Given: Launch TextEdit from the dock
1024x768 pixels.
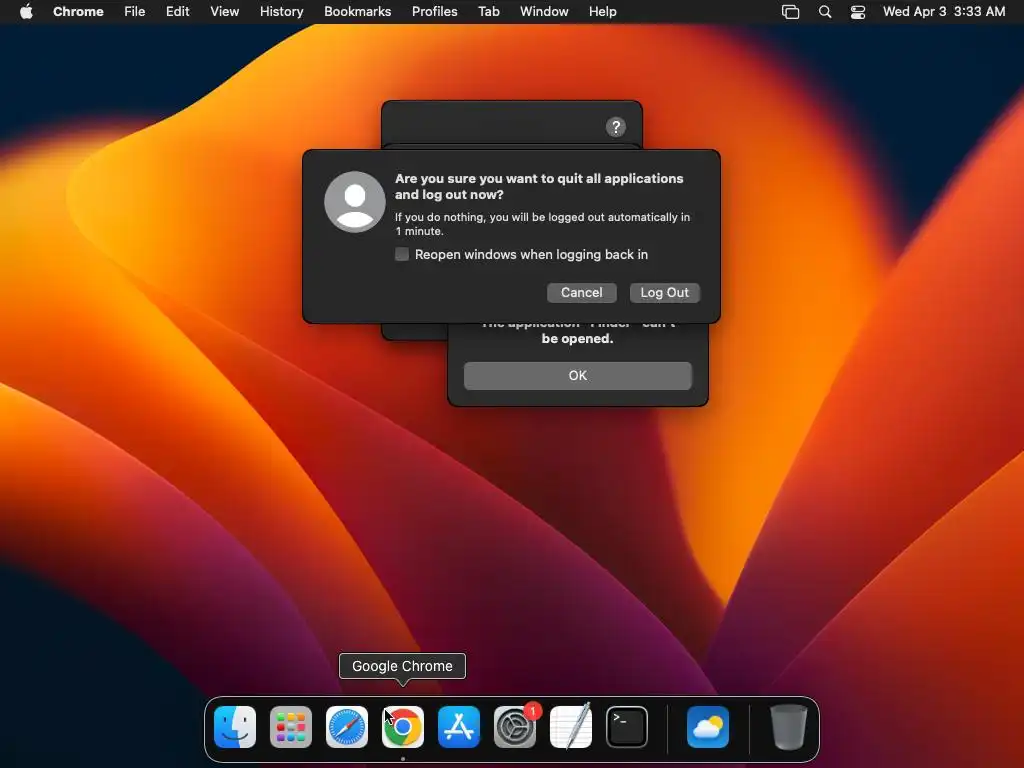Looking at the screenshot, I should point(571,727).
